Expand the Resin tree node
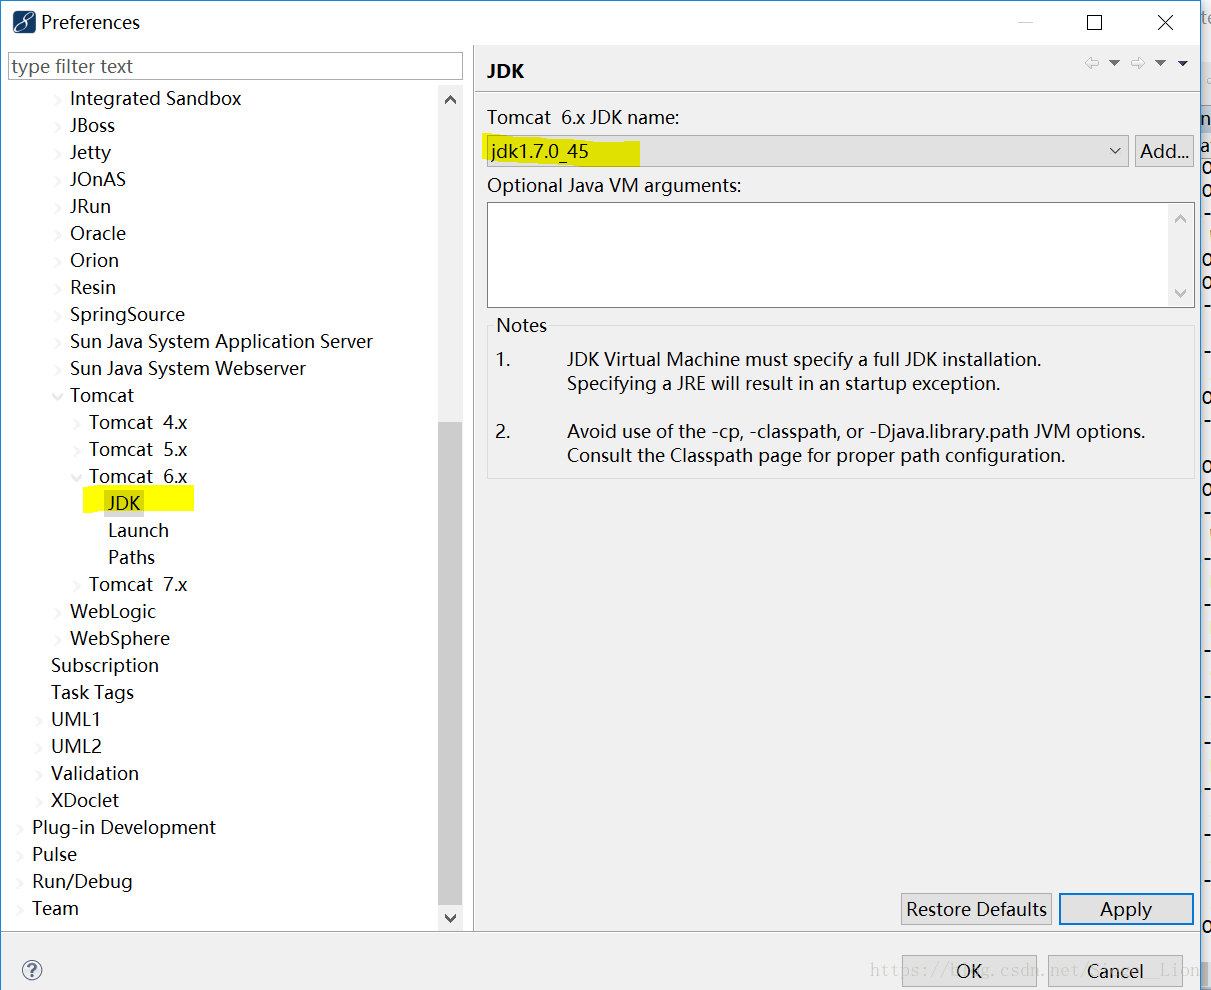 [58, 288]
